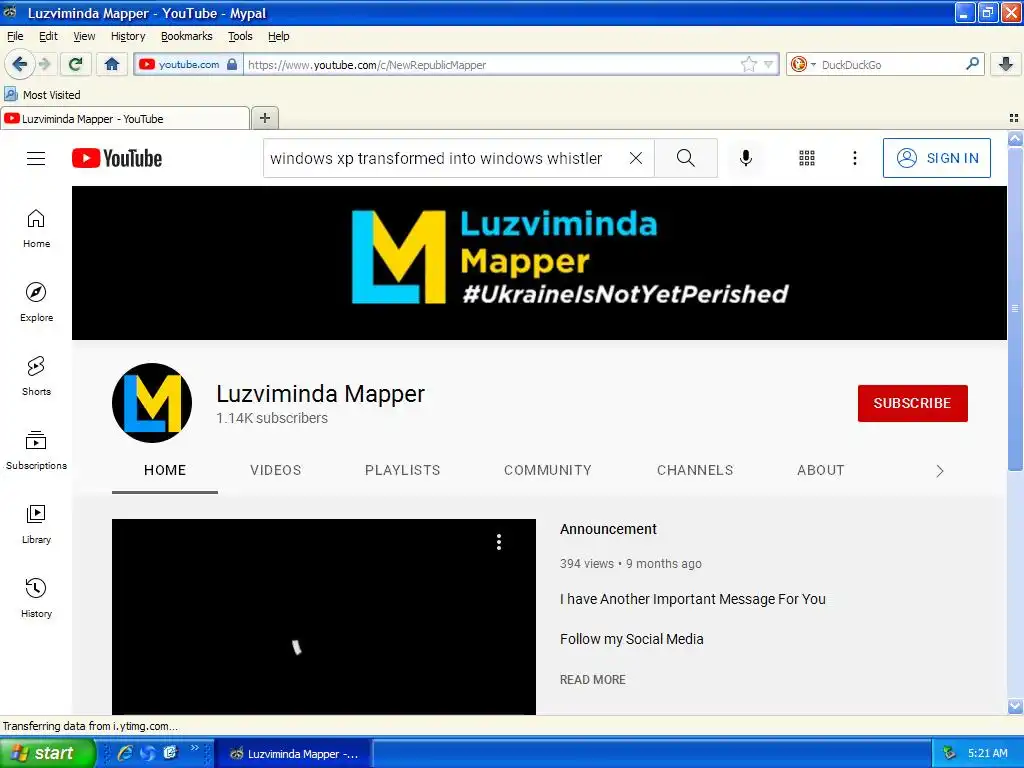Go to Home in the YouTube sidebar
The height and width of the screenshot is (768, 1024).
coord(37,229)
